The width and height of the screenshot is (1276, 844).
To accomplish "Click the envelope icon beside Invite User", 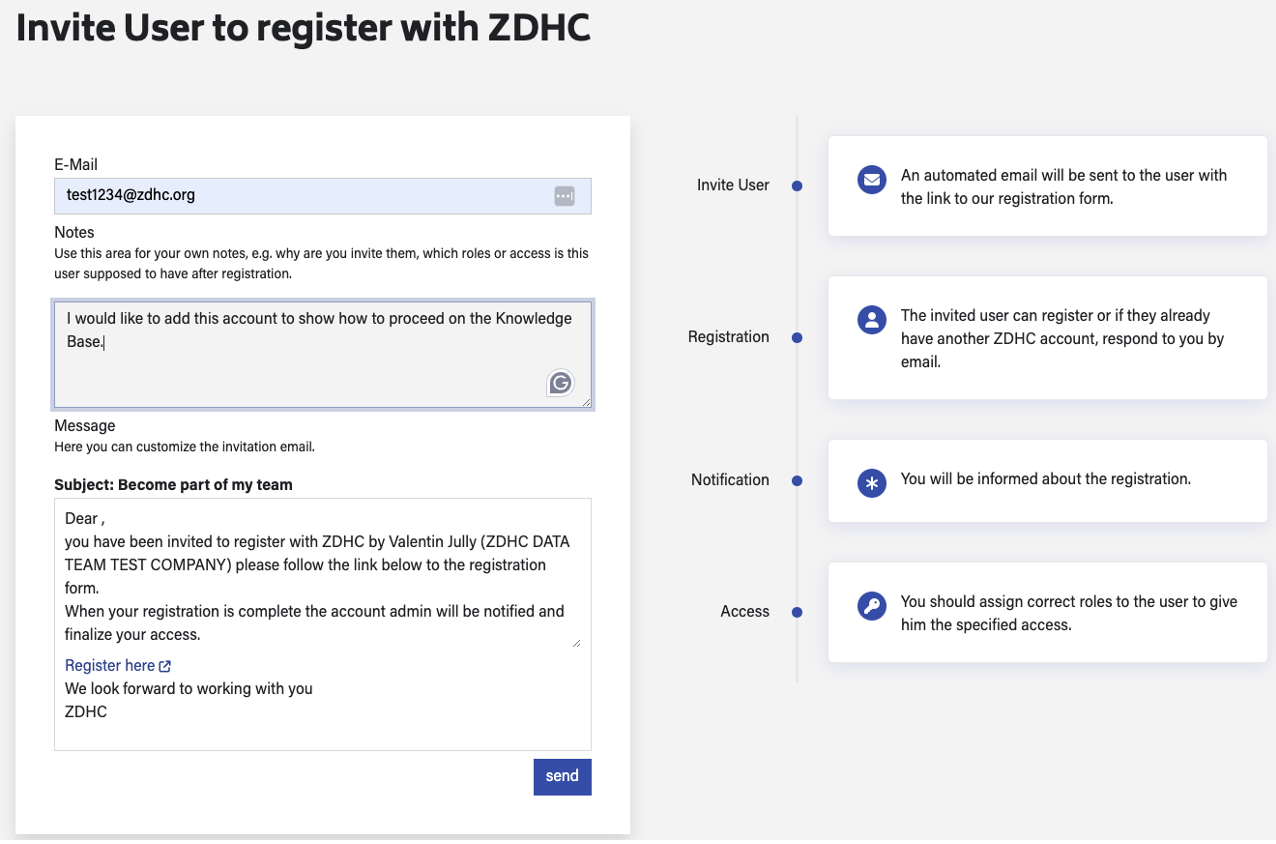I will tap(872, 180).
